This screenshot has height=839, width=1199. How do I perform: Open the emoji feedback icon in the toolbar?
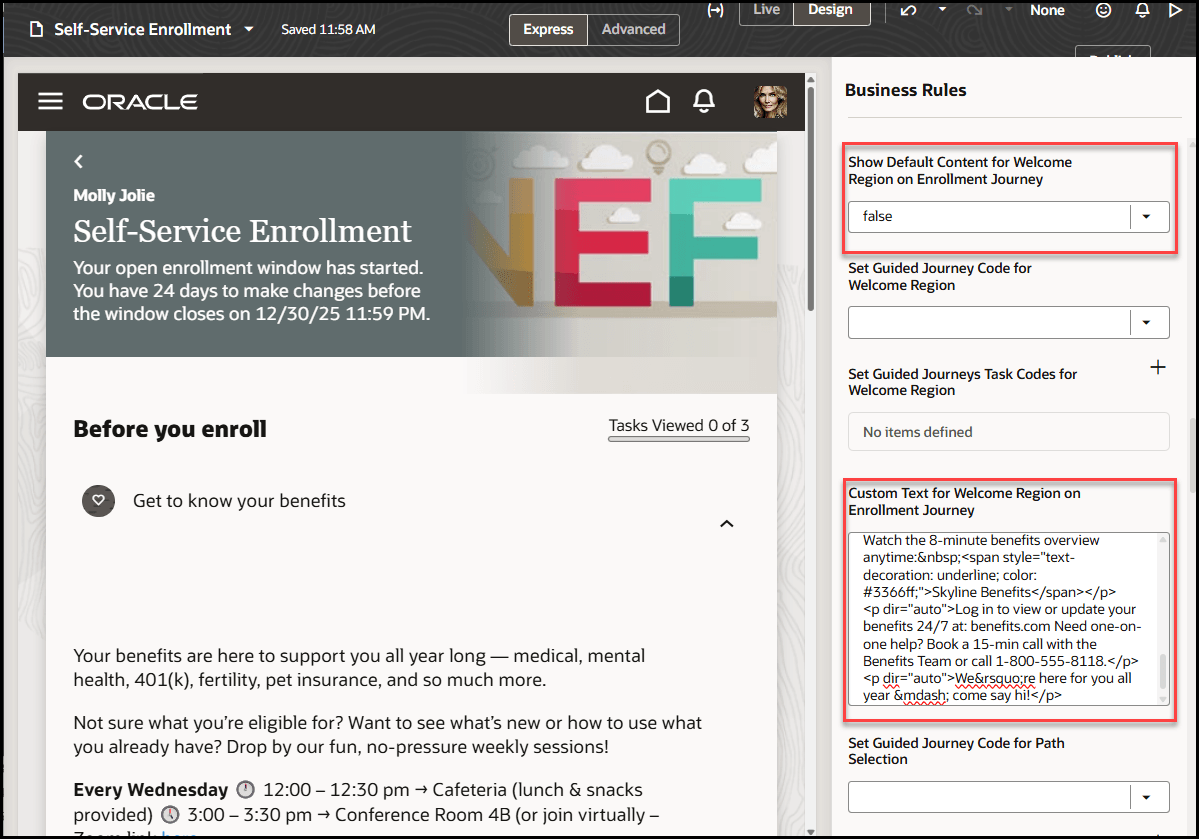tap(1103, 10)
